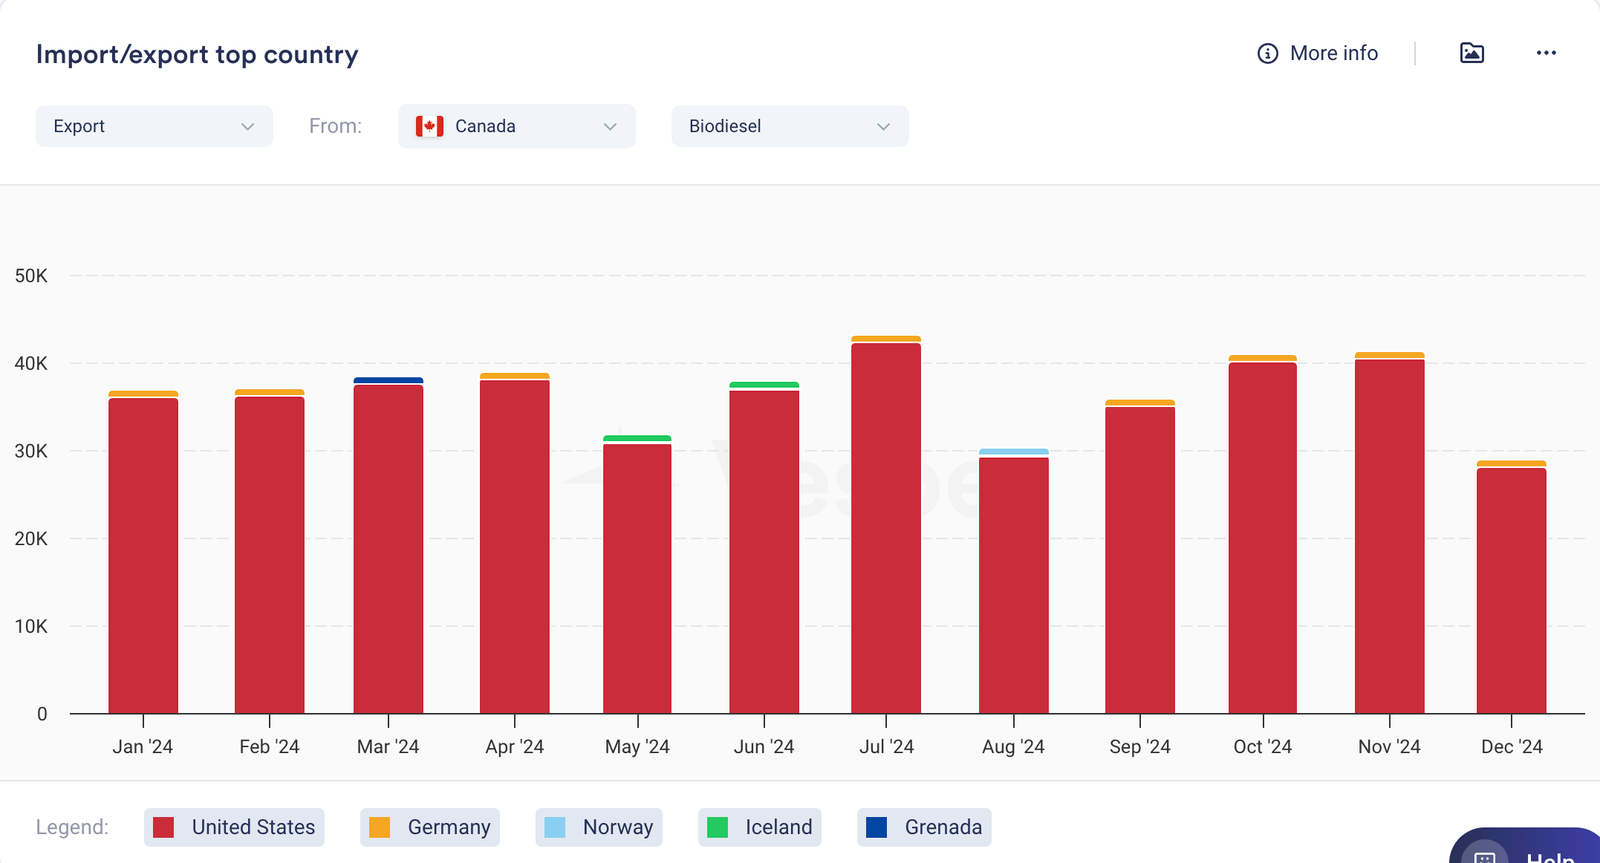1600x863 pixels.
Task: Open the Export trade type dropdown
Action: (x=154, y=127)
